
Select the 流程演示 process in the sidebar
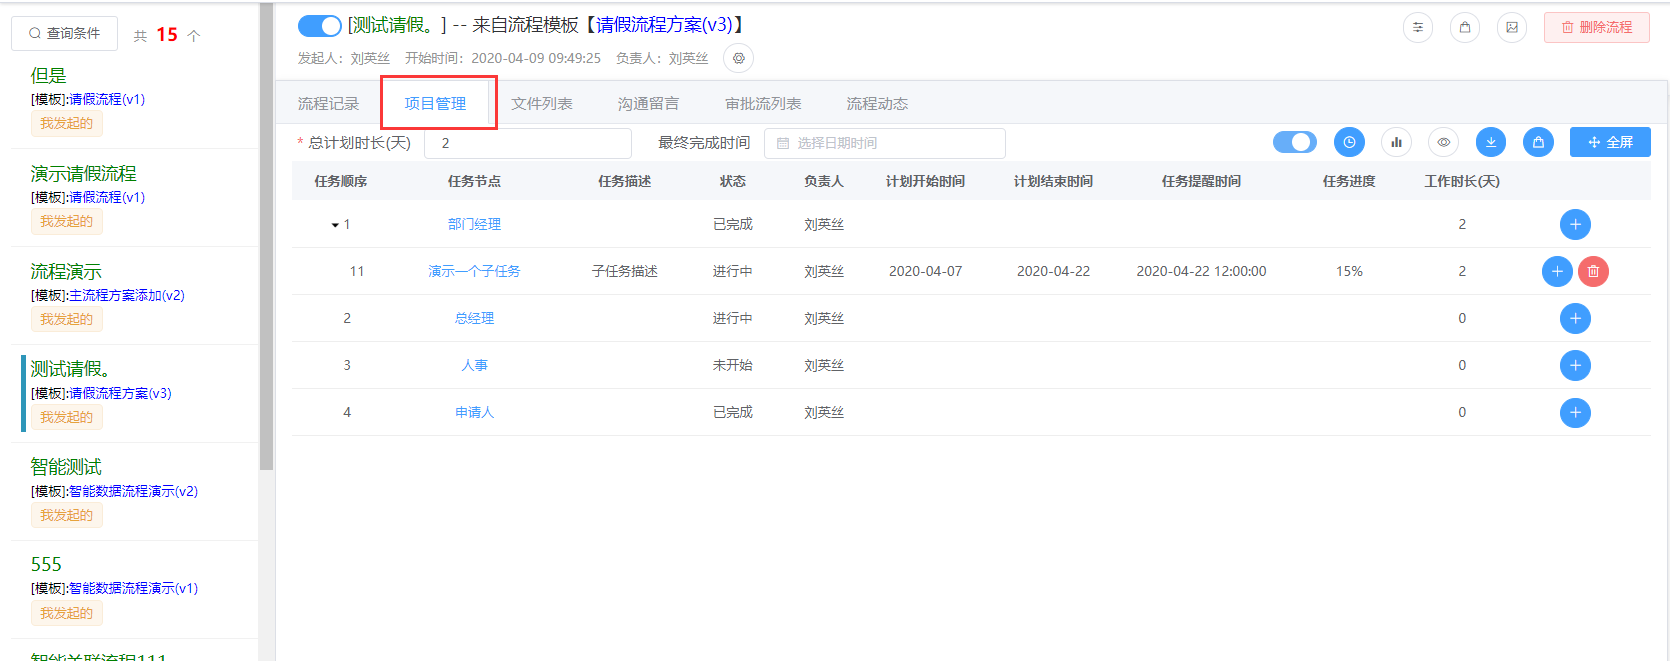point(66,271)
